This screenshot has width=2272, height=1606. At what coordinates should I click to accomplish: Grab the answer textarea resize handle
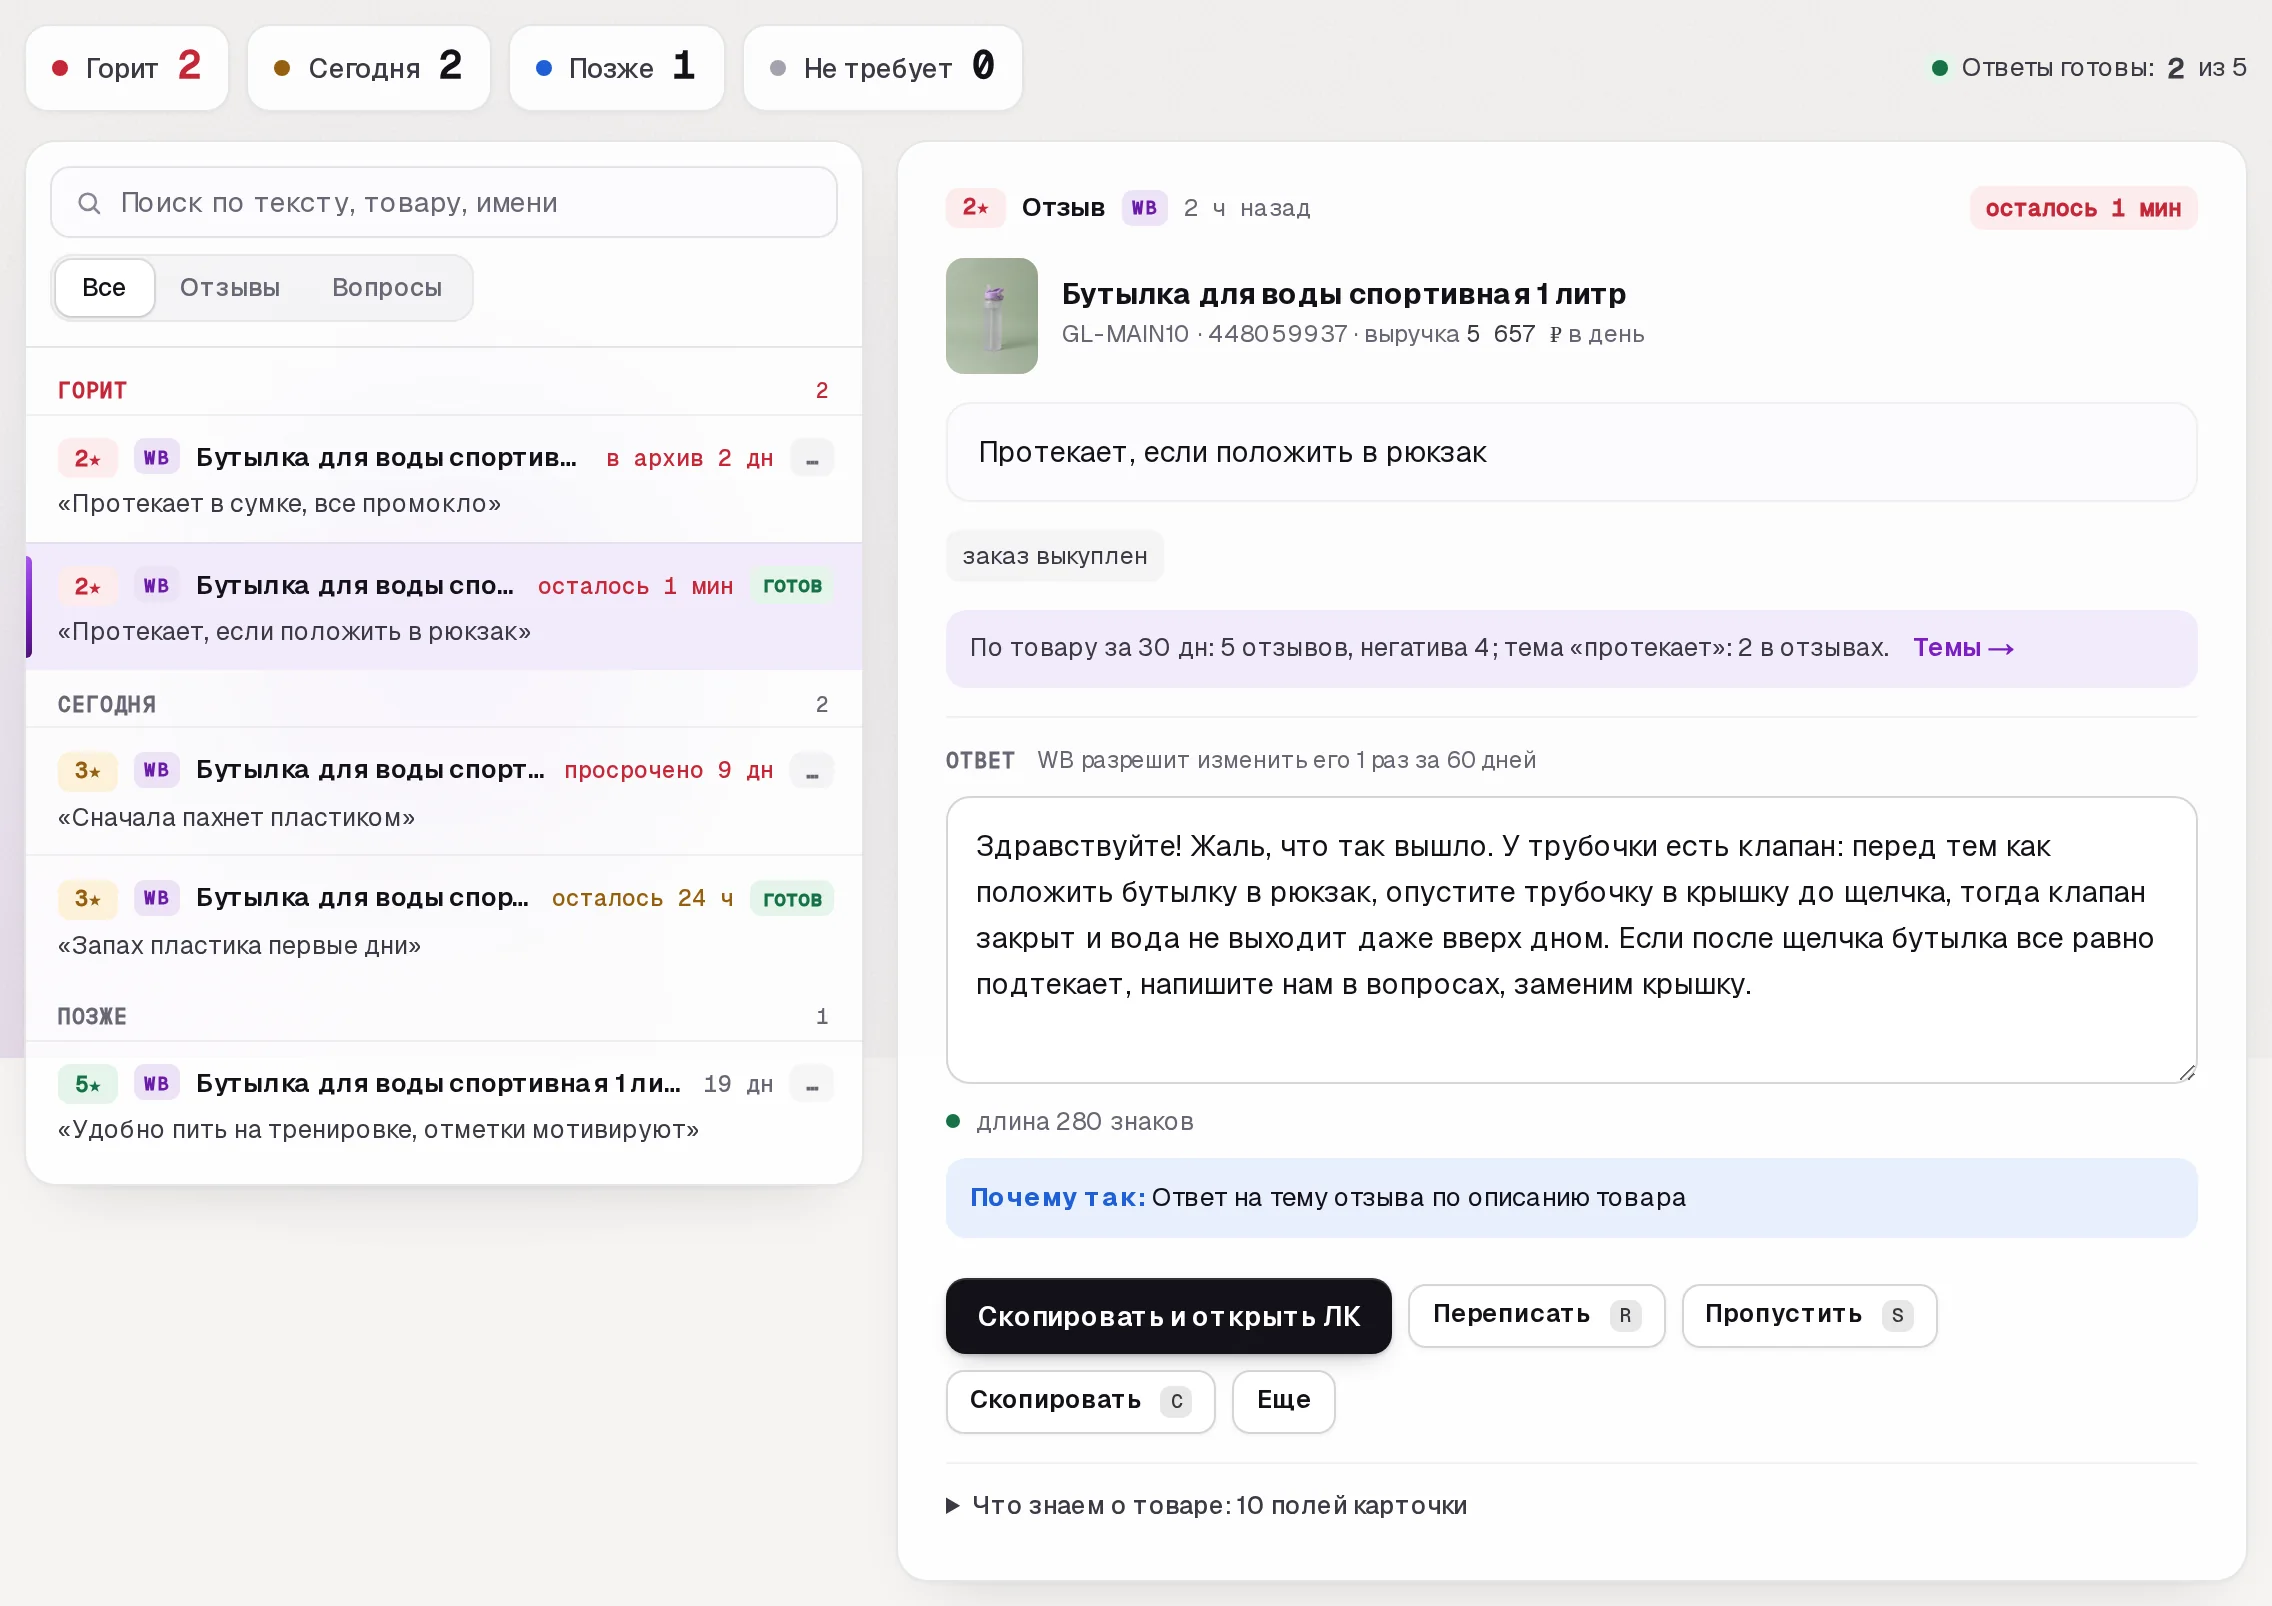(x=2187, y=1073)
